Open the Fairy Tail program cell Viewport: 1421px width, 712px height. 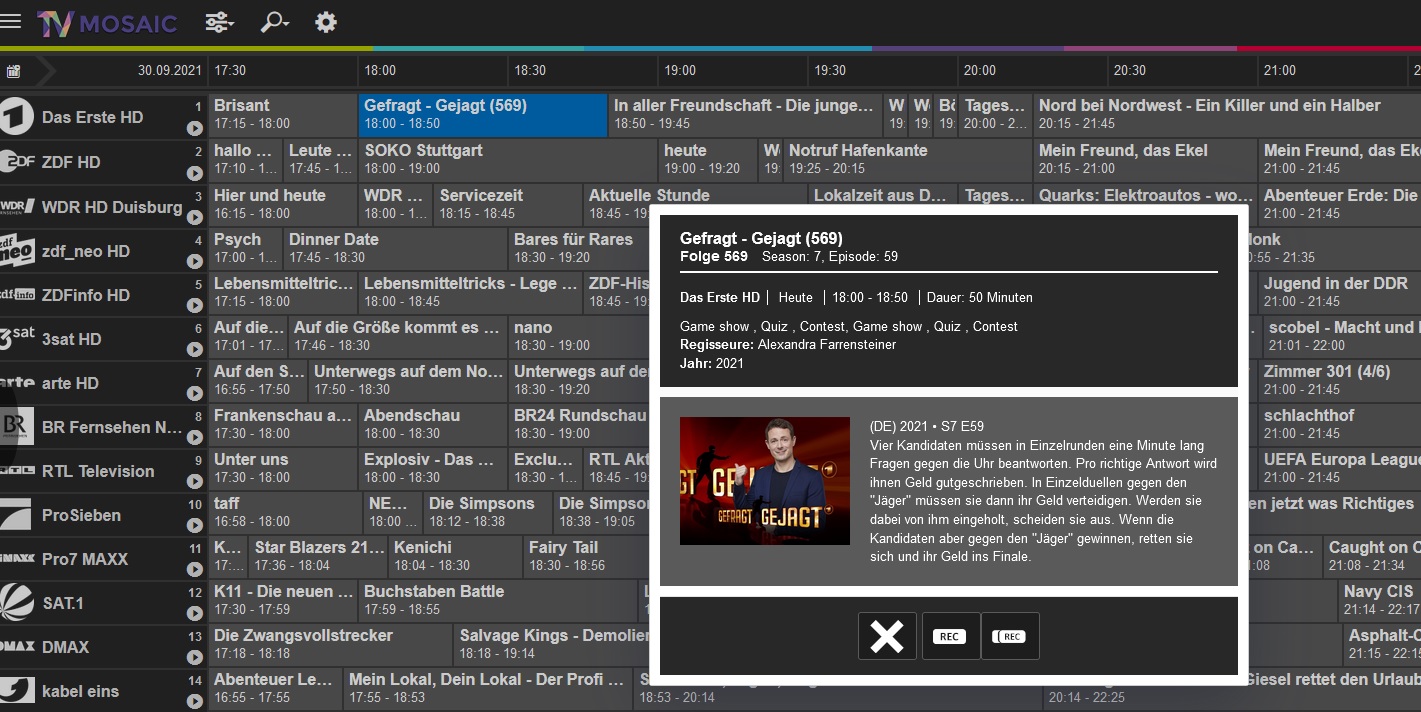click(588, 556)
